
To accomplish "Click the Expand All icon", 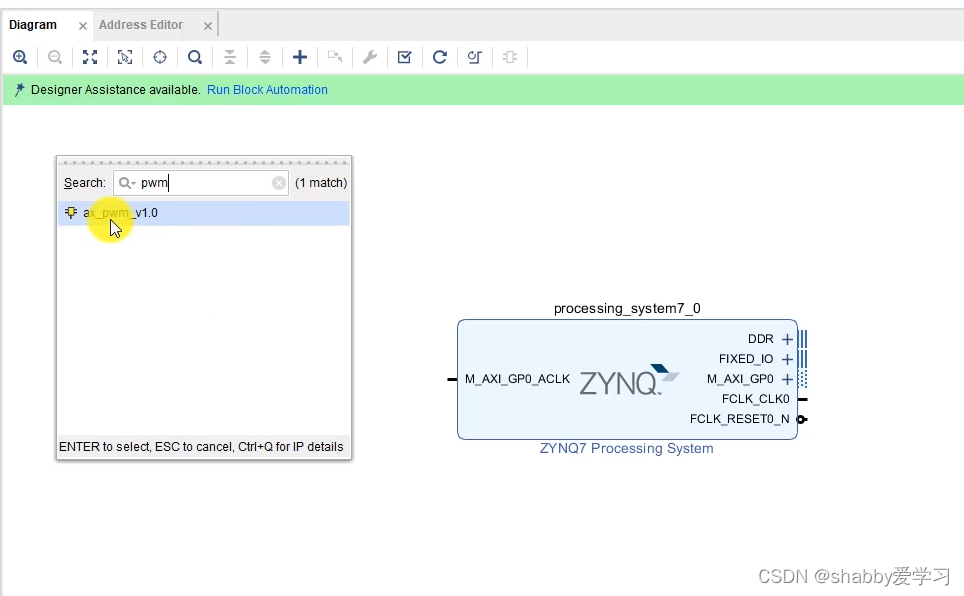I will point(265,57).
